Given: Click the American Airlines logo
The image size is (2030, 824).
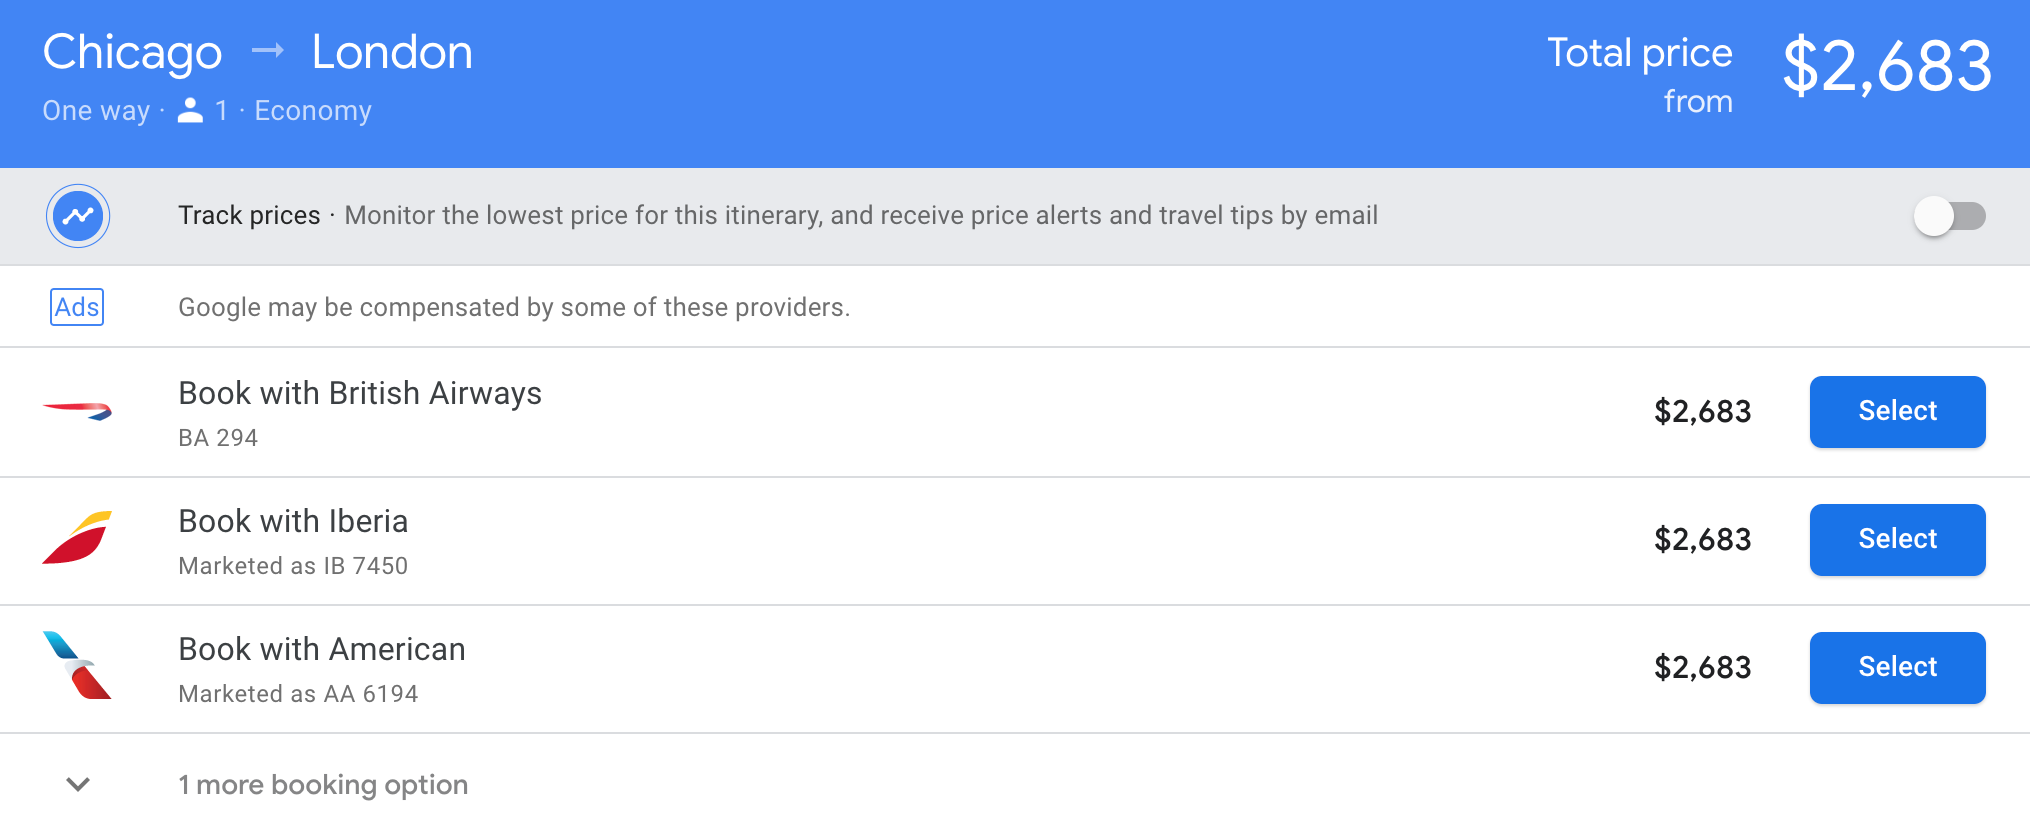Looking at the screenshot, I should [x=78, y=666].
